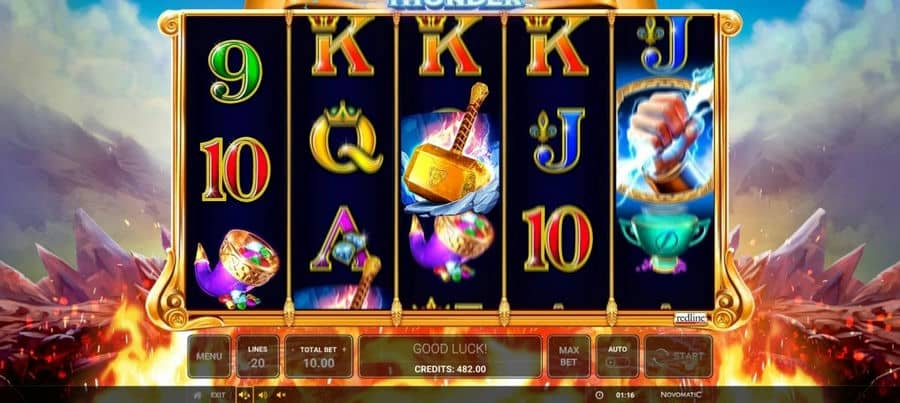900x403 pixels.
Task: Click the Novomatic logo
Action: (681, 395)
